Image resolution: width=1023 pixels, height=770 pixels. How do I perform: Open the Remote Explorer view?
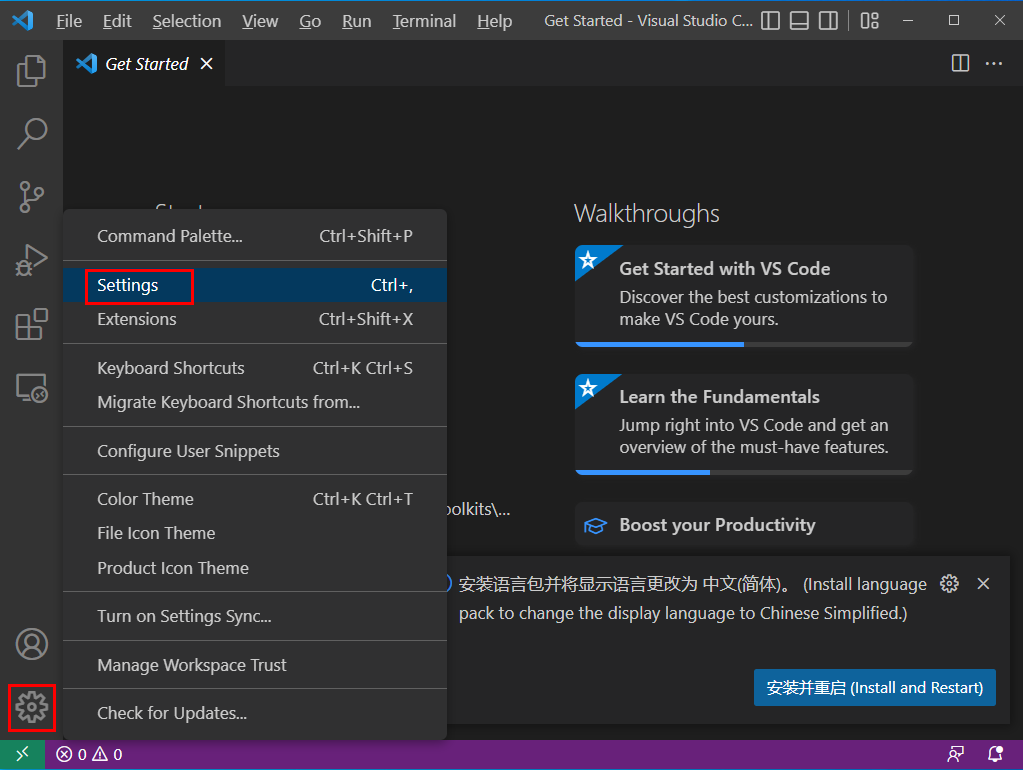[31, 388]
